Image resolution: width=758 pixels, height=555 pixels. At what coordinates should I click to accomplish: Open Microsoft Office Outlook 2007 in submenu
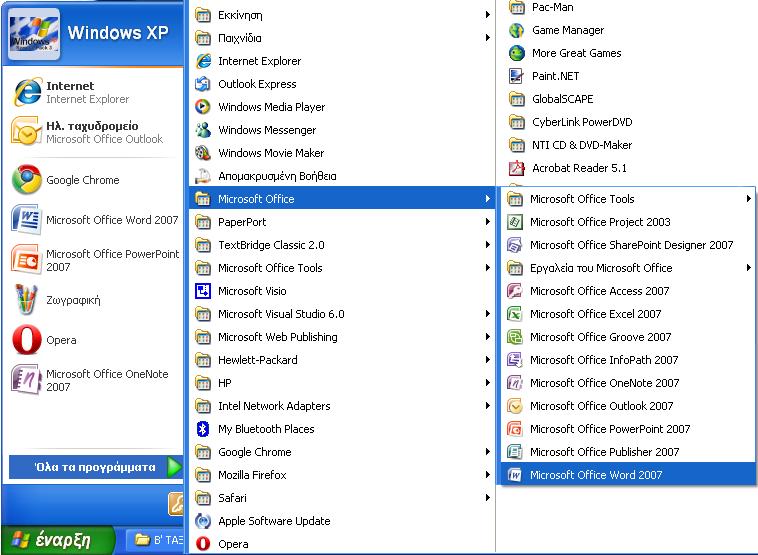click(628, 406)
